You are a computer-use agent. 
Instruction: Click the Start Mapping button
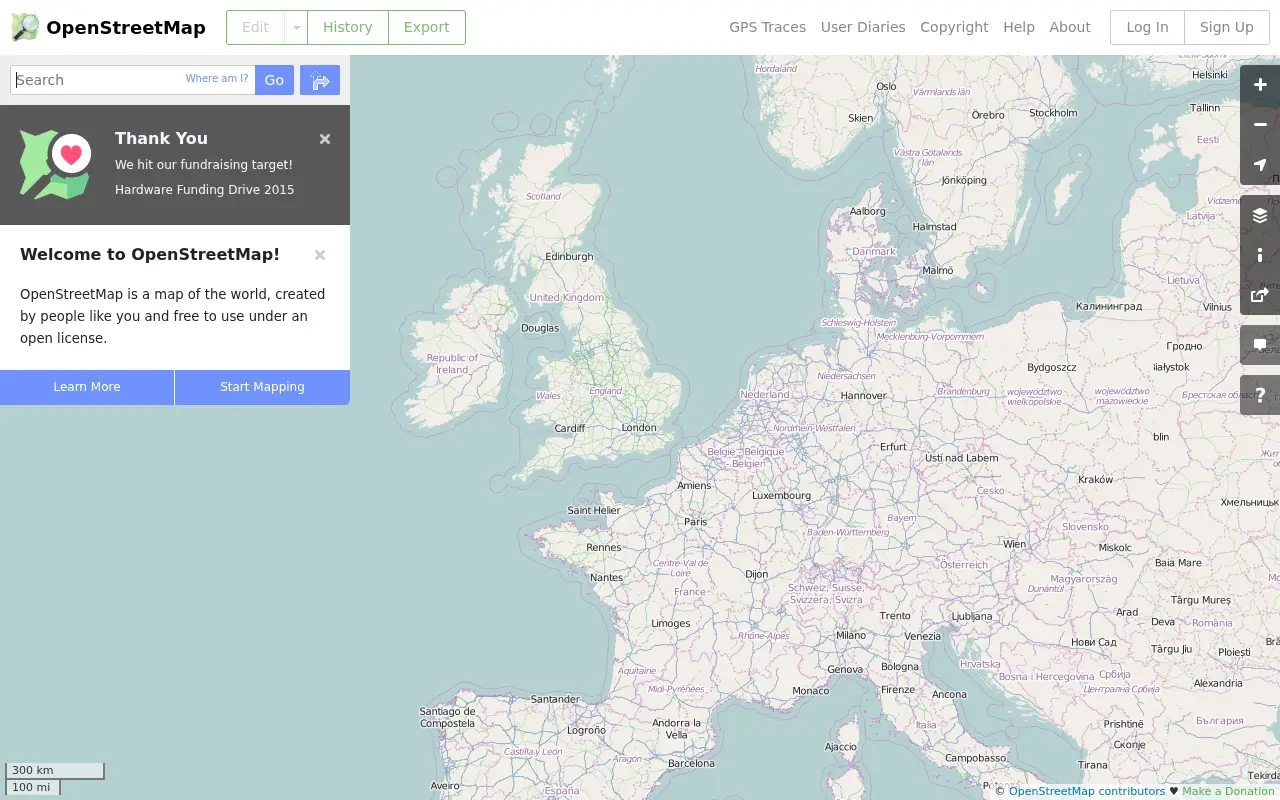pyautogui.click(x=262, y=387)
